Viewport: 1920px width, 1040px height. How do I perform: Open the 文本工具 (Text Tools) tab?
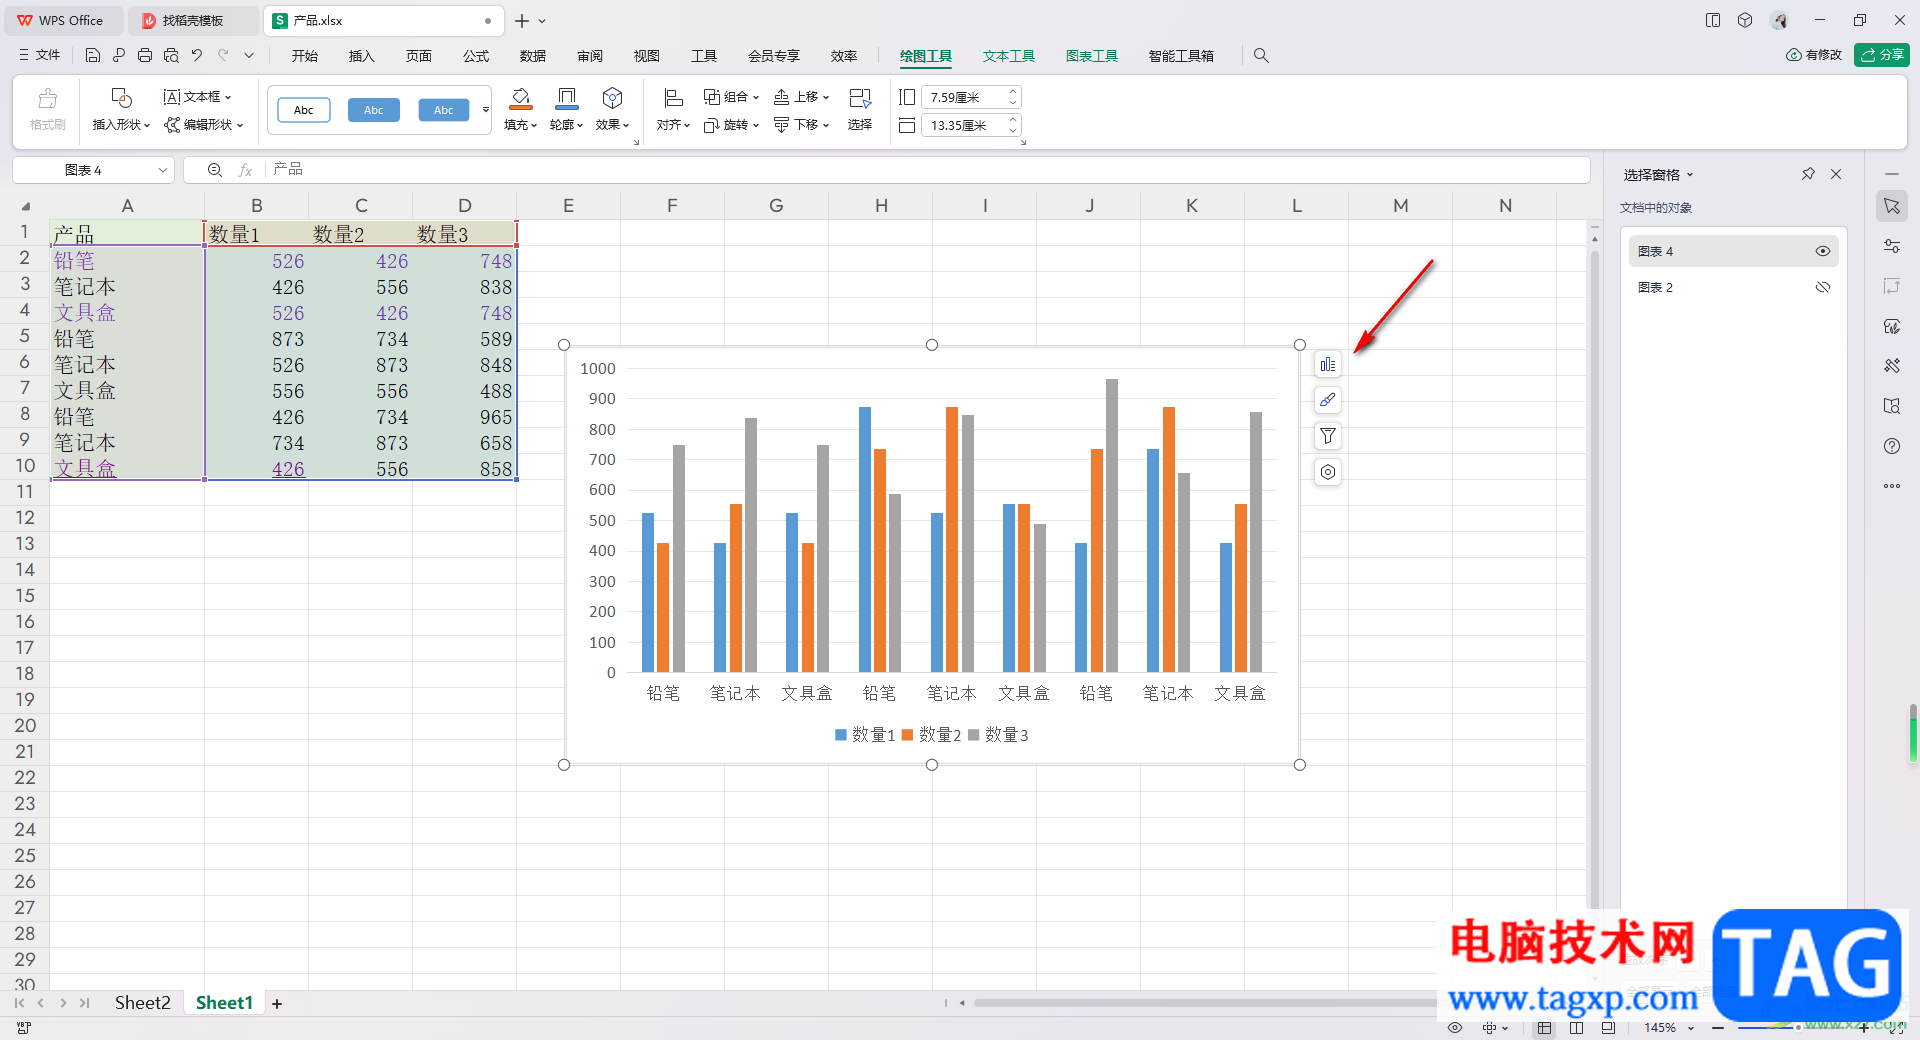click(x=1008, y=56)
